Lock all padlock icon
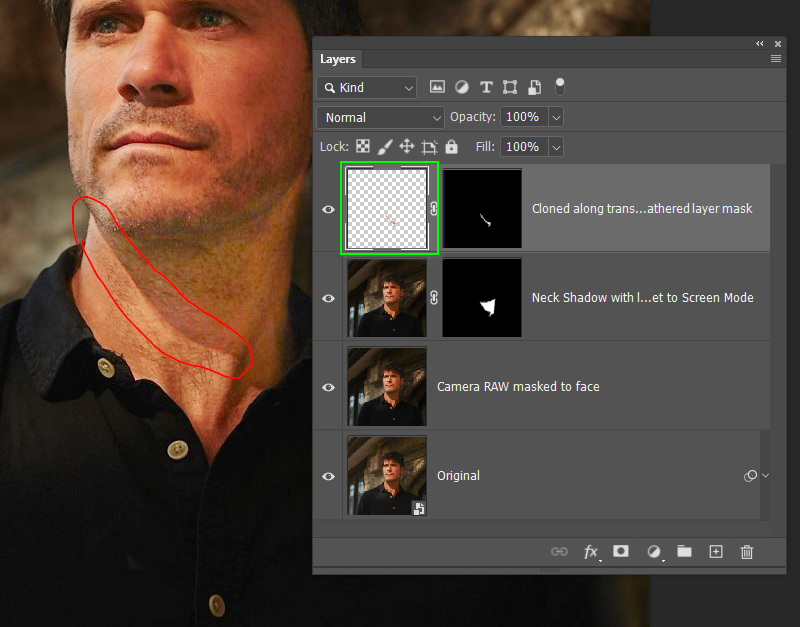The height and width of the screenshot is (627, 800). coord(451,146)
